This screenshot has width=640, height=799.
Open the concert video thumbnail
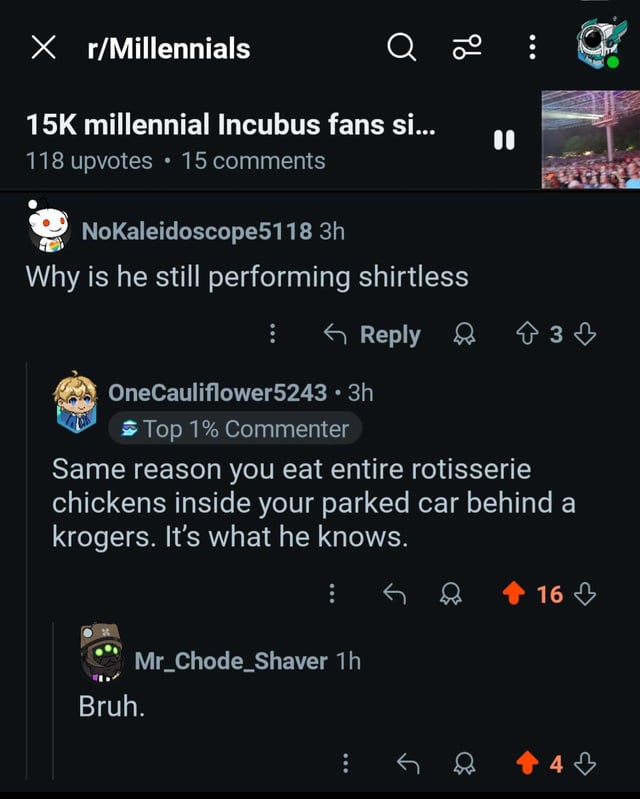coord(590,139)
